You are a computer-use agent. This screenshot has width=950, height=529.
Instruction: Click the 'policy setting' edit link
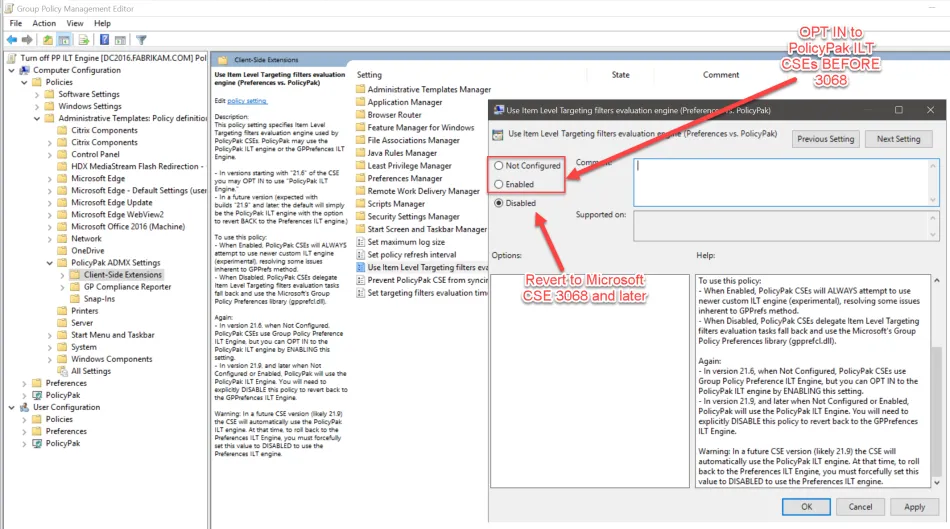tap(247, 101)
